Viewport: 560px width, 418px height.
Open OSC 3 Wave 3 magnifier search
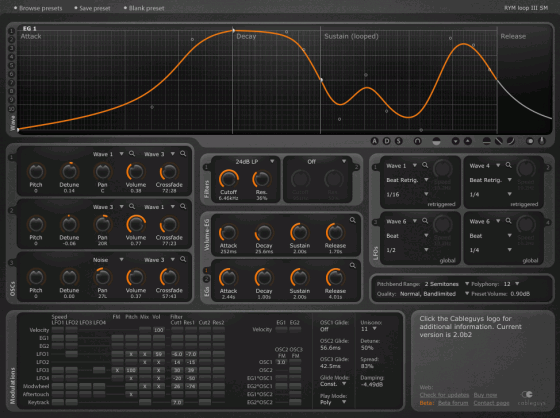pyautogui.click(x=183, y=259)
